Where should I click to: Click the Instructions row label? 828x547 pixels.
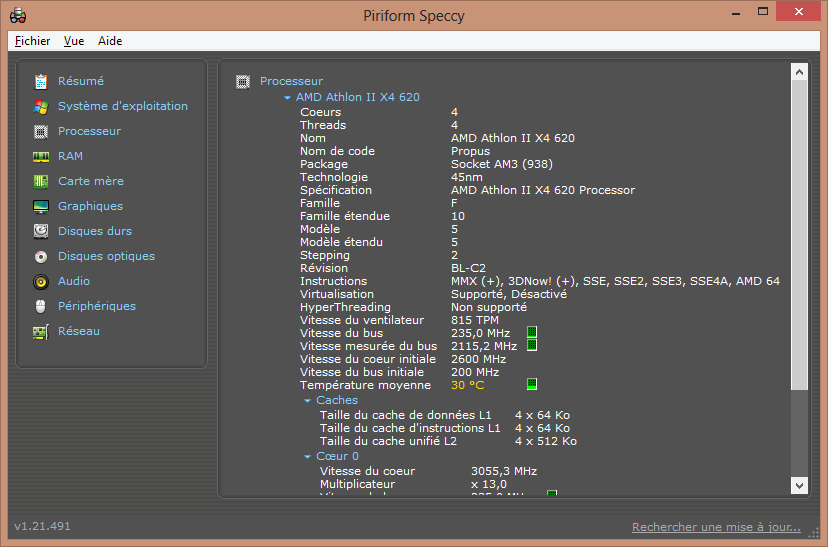pos(333,281)
